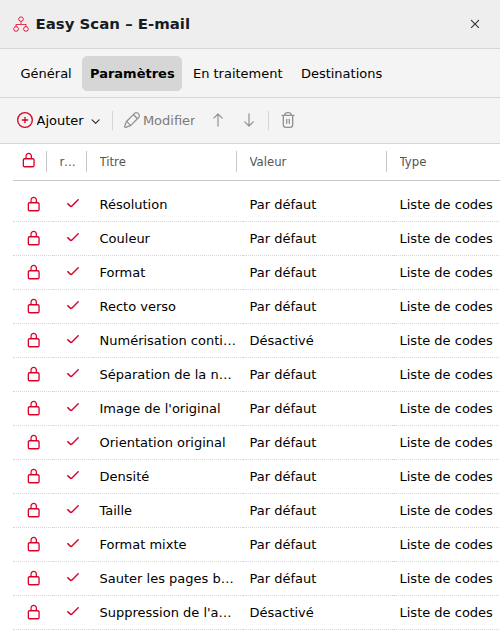Toggle the checkmark in Format mixte row
This screenshot has height=638, width=500.
(73, 543)
